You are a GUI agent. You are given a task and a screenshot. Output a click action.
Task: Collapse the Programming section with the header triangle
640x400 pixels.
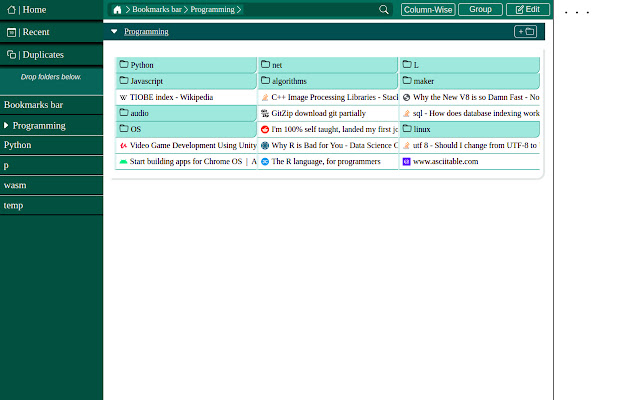[x=114, y=31]
